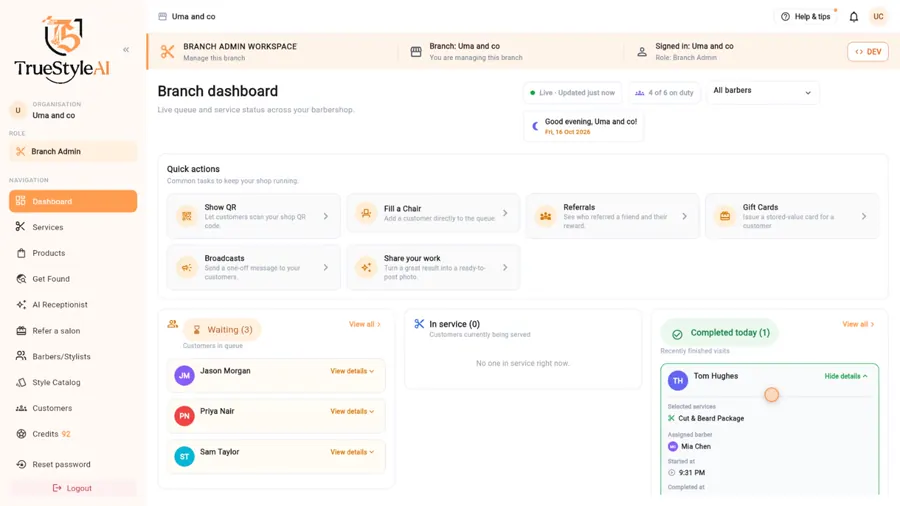The image size is (900, 506).
Task: Click the Help & tips button
Action: (x=806, y=17)
